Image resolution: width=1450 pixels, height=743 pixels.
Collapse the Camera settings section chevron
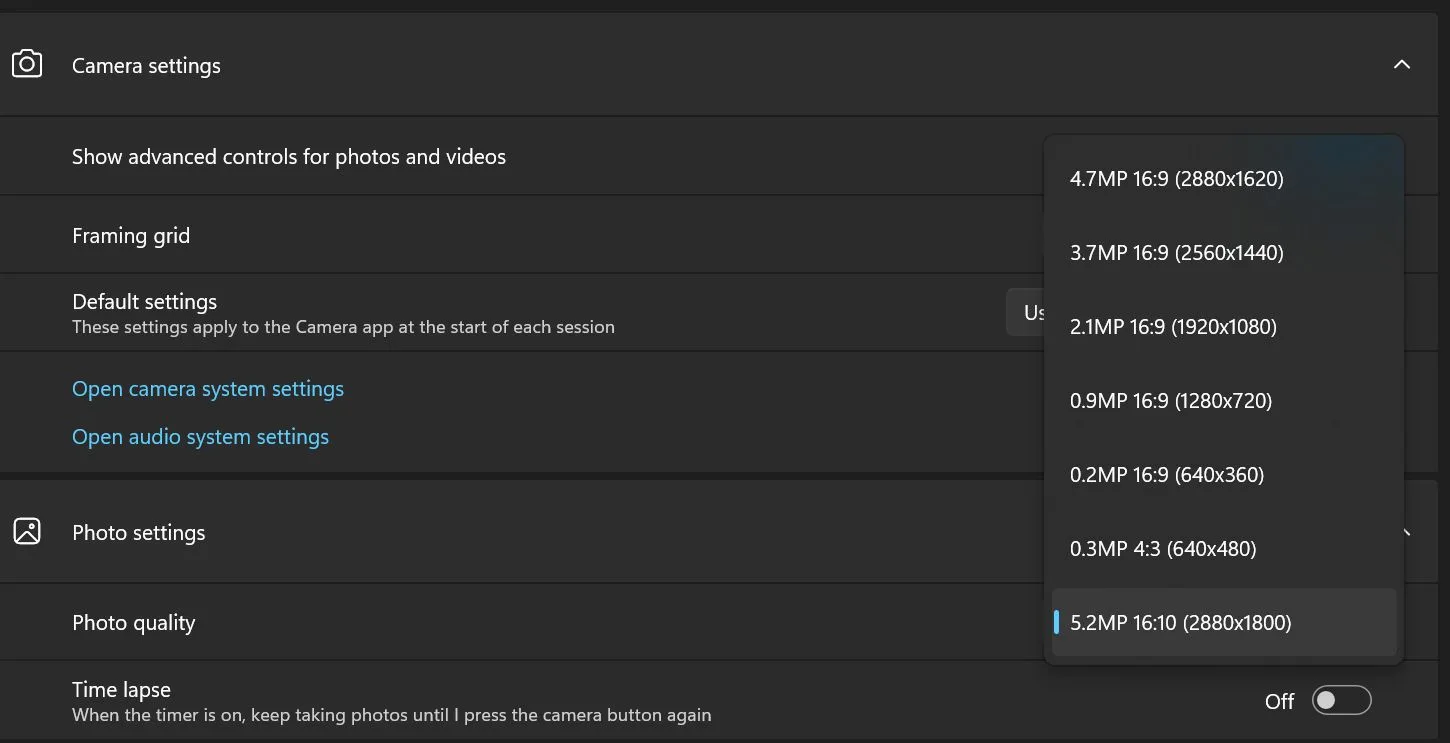coord(1402,65)
